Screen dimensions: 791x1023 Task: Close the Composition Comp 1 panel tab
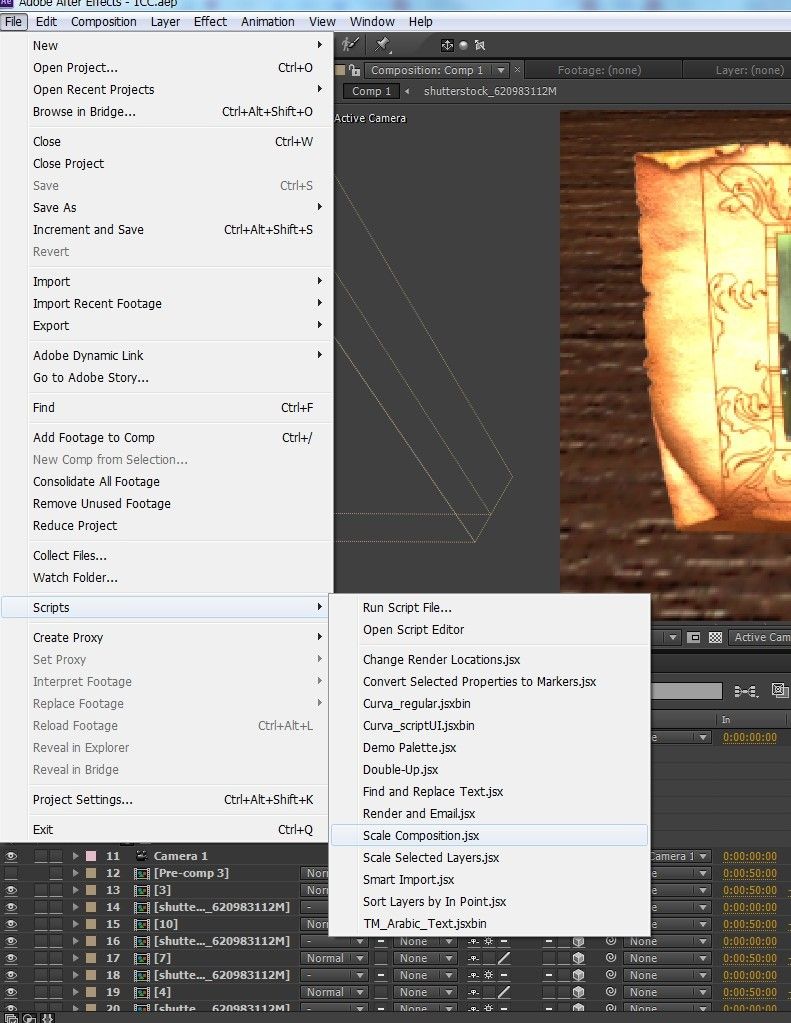click(518, 69)
